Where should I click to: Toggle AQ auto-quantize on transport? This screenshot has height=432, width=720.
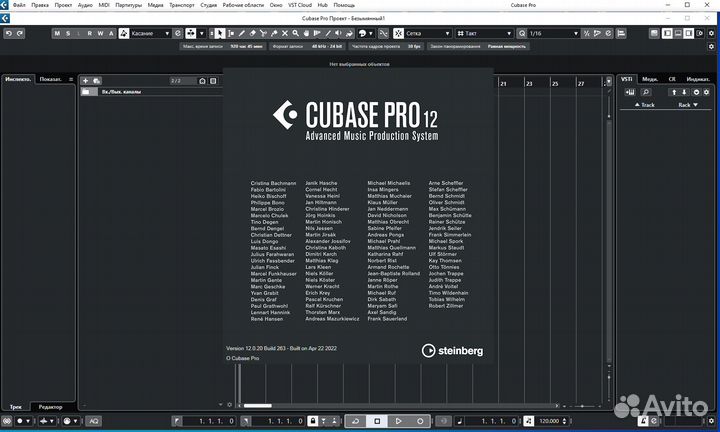(94, 421)
